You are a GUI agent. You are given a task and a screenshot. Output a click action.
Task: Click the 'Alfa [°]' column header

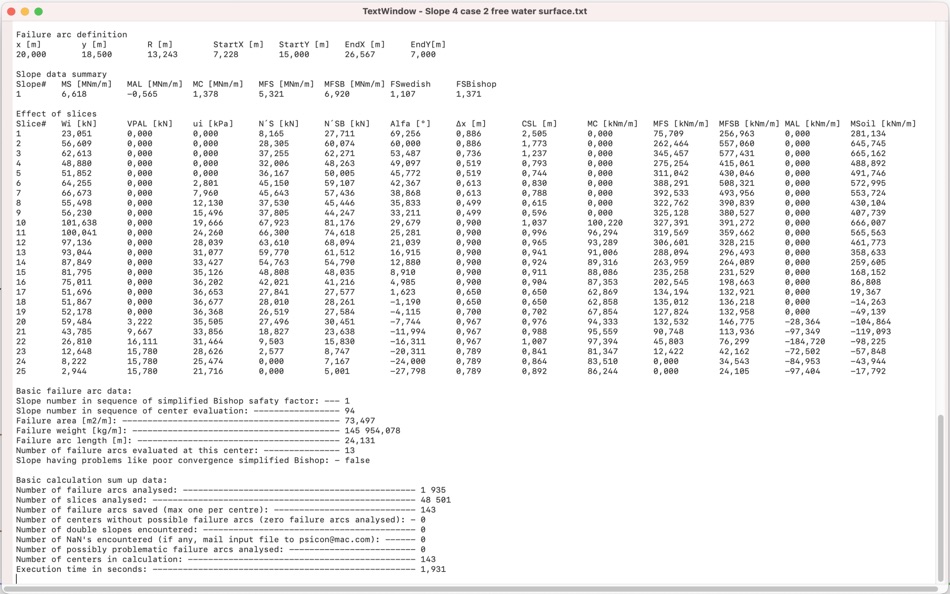410,124
